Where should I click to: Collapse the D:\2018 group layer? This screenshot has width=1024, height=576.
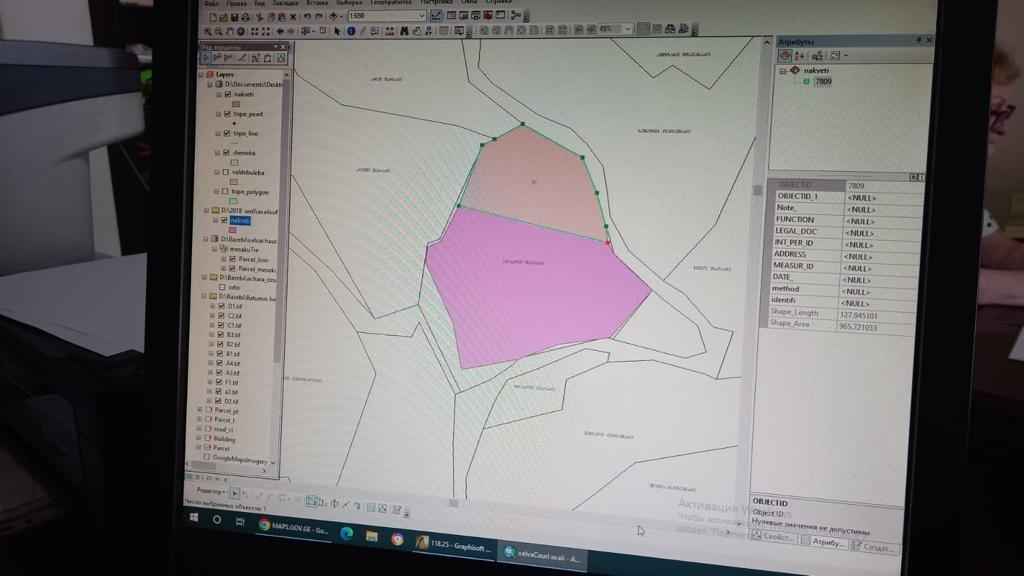(207, 210)
